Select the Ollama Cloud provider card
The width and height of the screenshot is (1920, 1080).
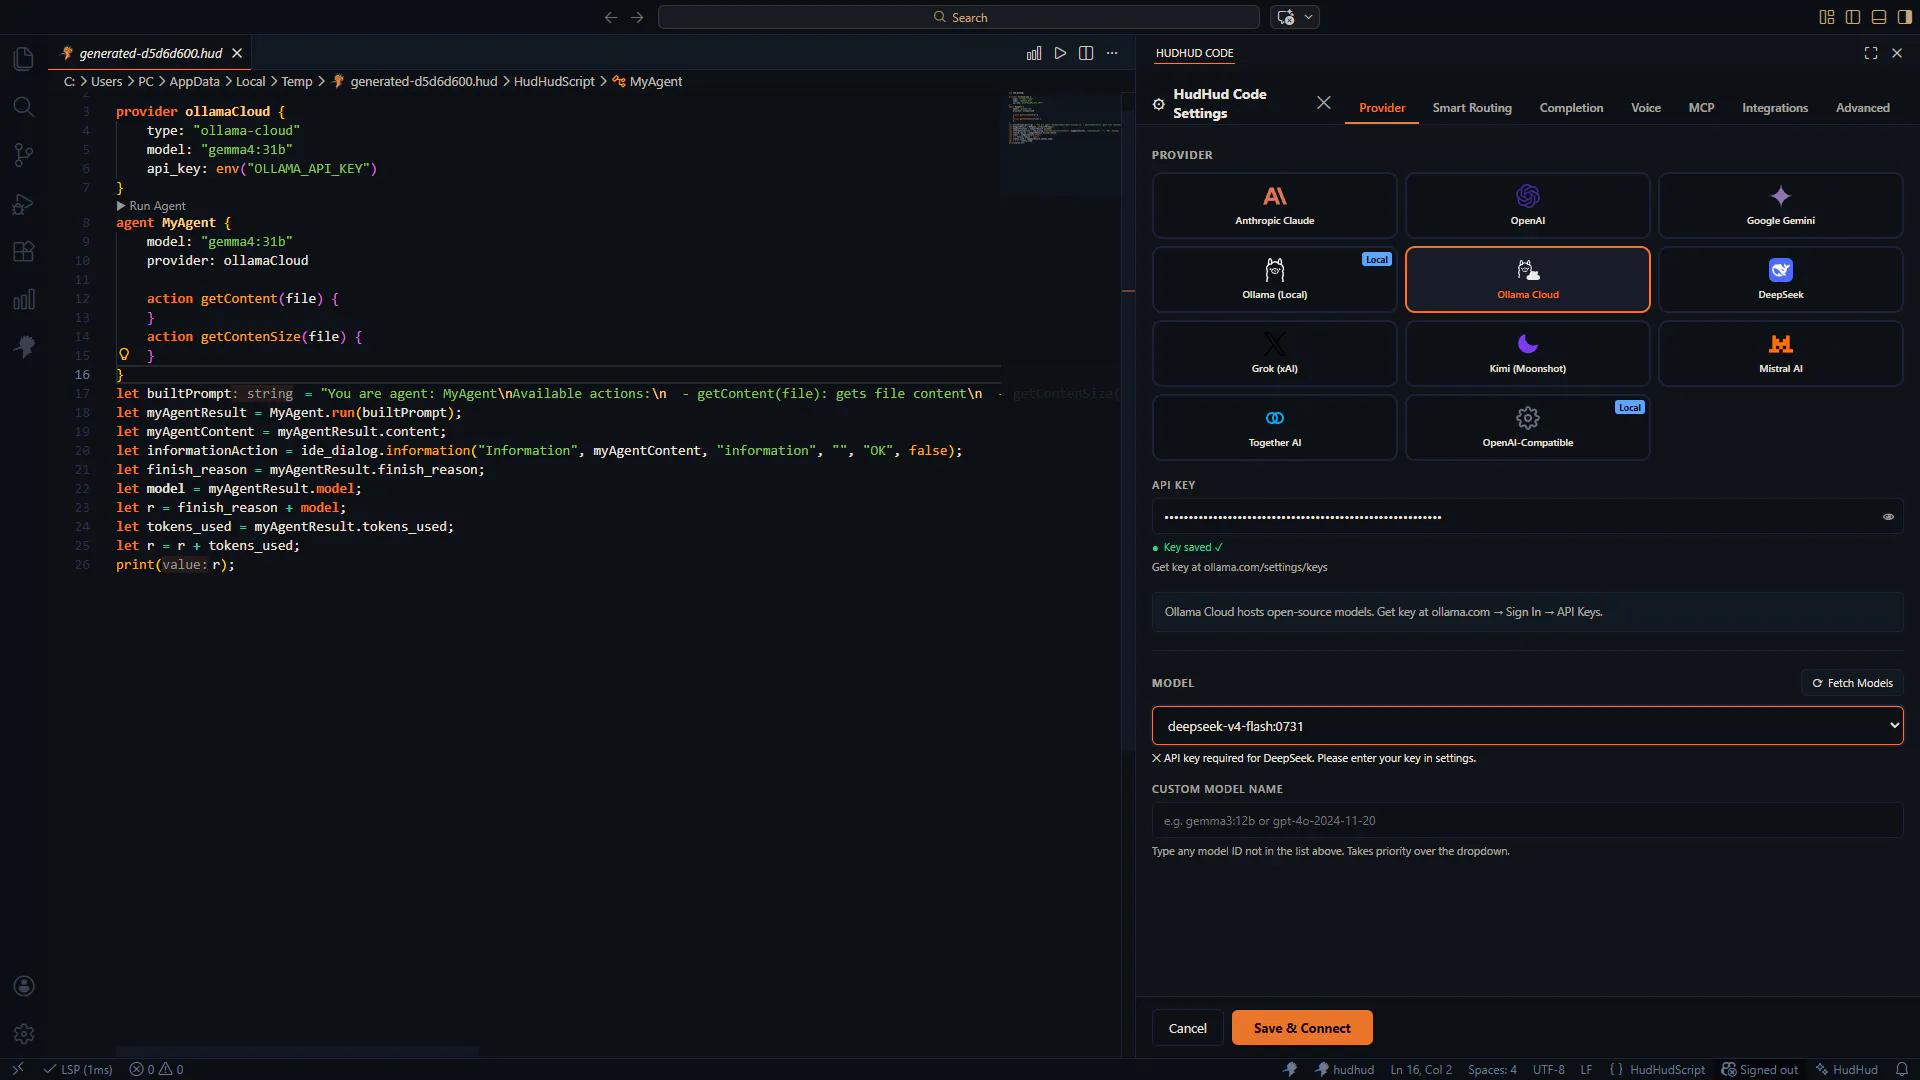coord(1527,280)
